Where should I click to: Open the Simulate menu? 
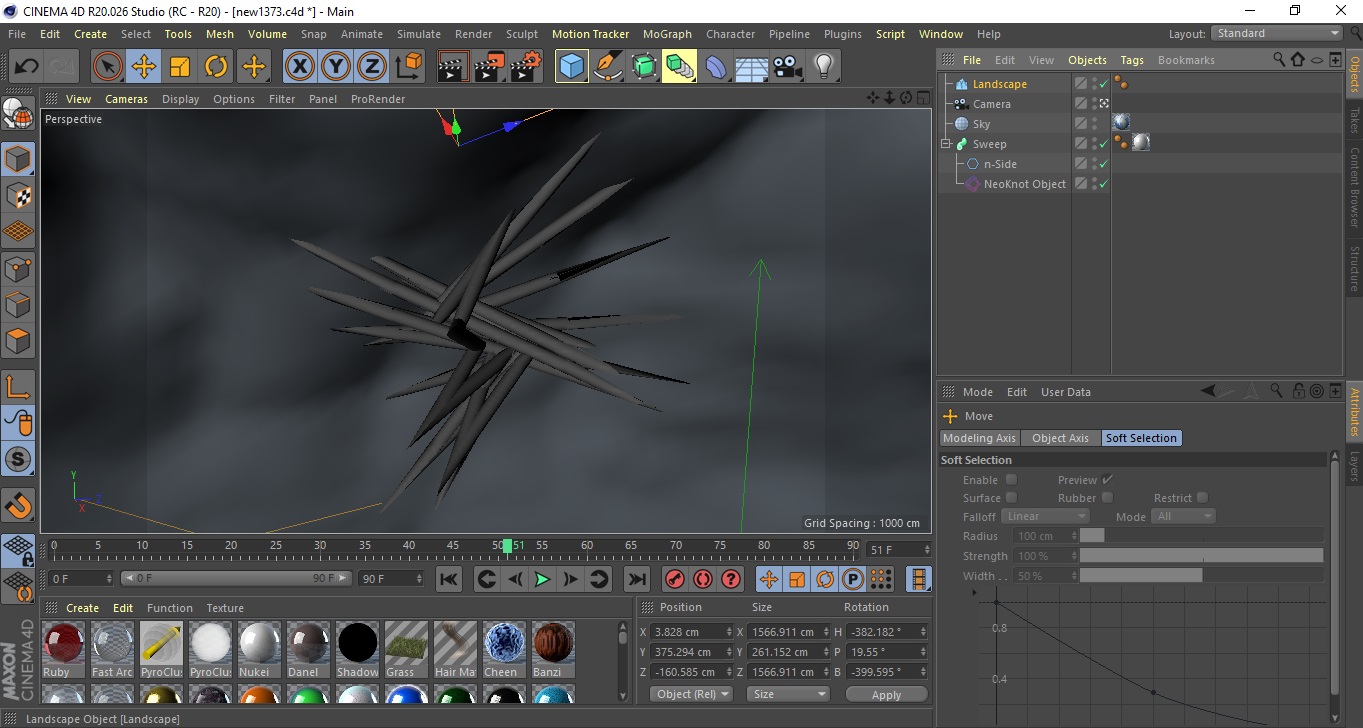click(x=419, y=34)
